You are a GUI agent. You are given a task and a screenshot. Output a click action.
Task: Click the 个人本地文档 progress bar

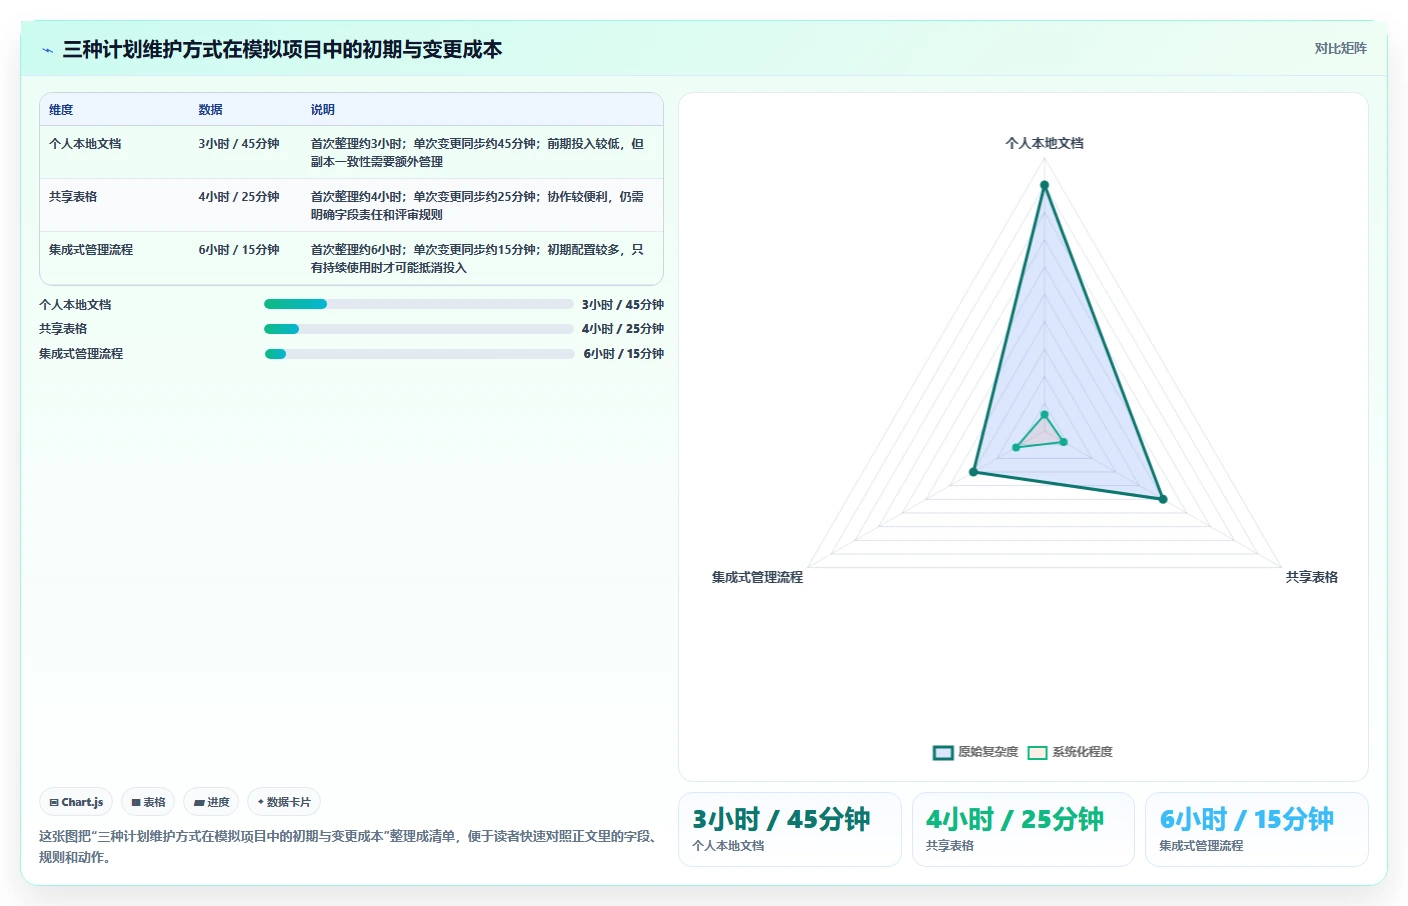click(419, 304)
